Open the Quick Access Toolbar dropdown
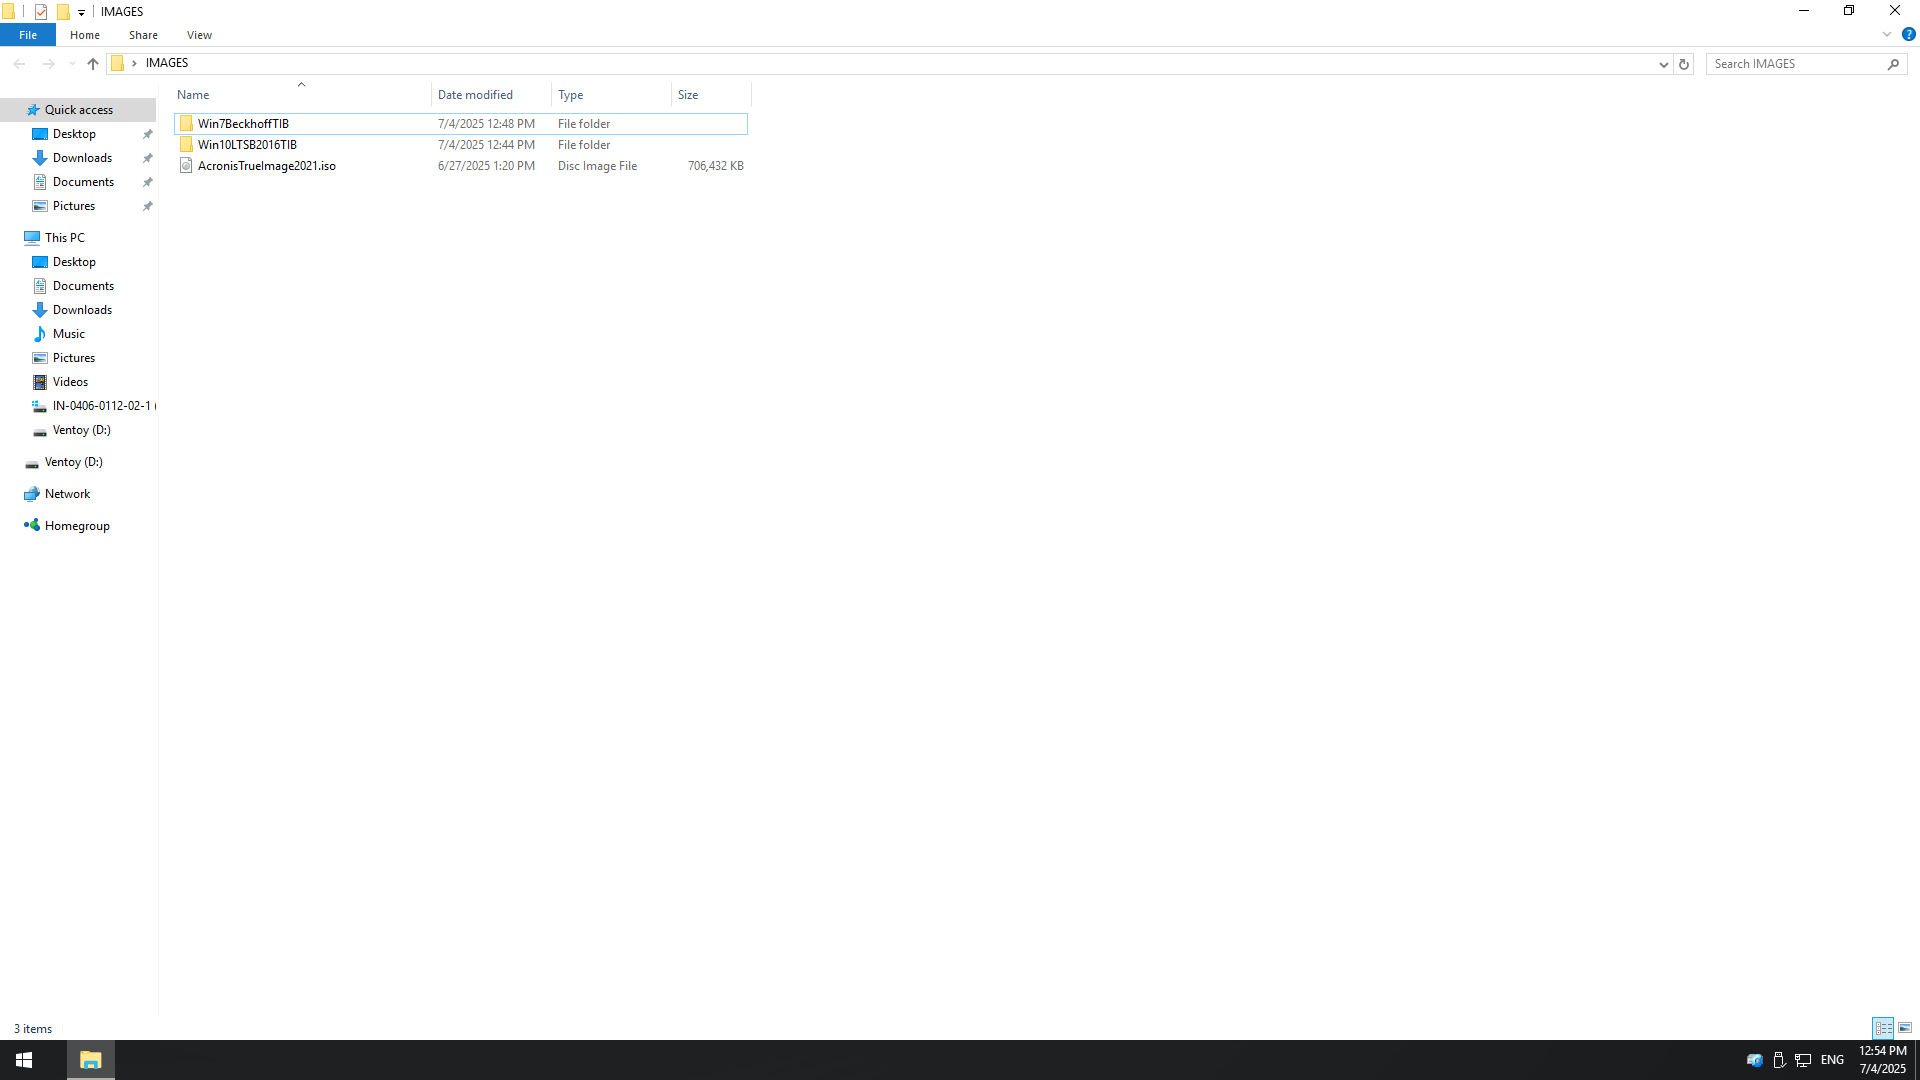This screenshot has width=1920, height=1080. (82, 12)
